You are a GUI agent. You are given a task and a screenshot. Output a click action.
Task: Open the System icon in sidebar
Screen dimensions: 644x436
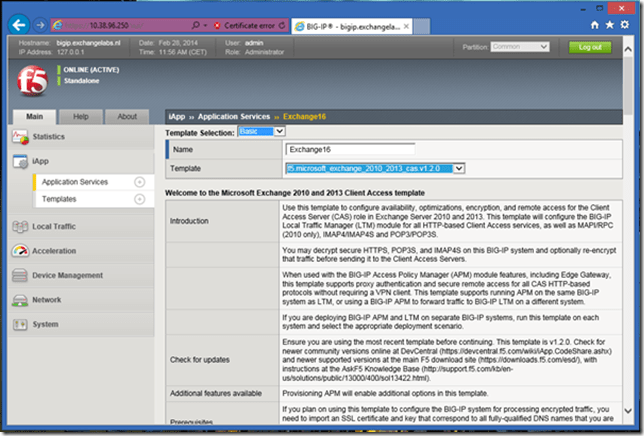[19, 325]
